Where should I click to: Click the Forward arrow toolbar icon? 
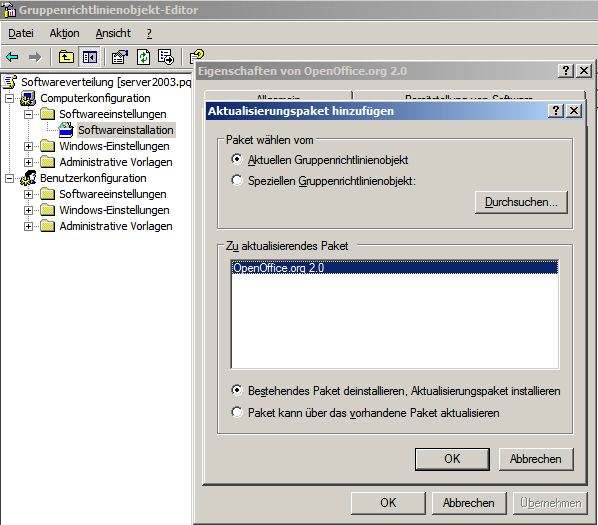click(35, 58)
